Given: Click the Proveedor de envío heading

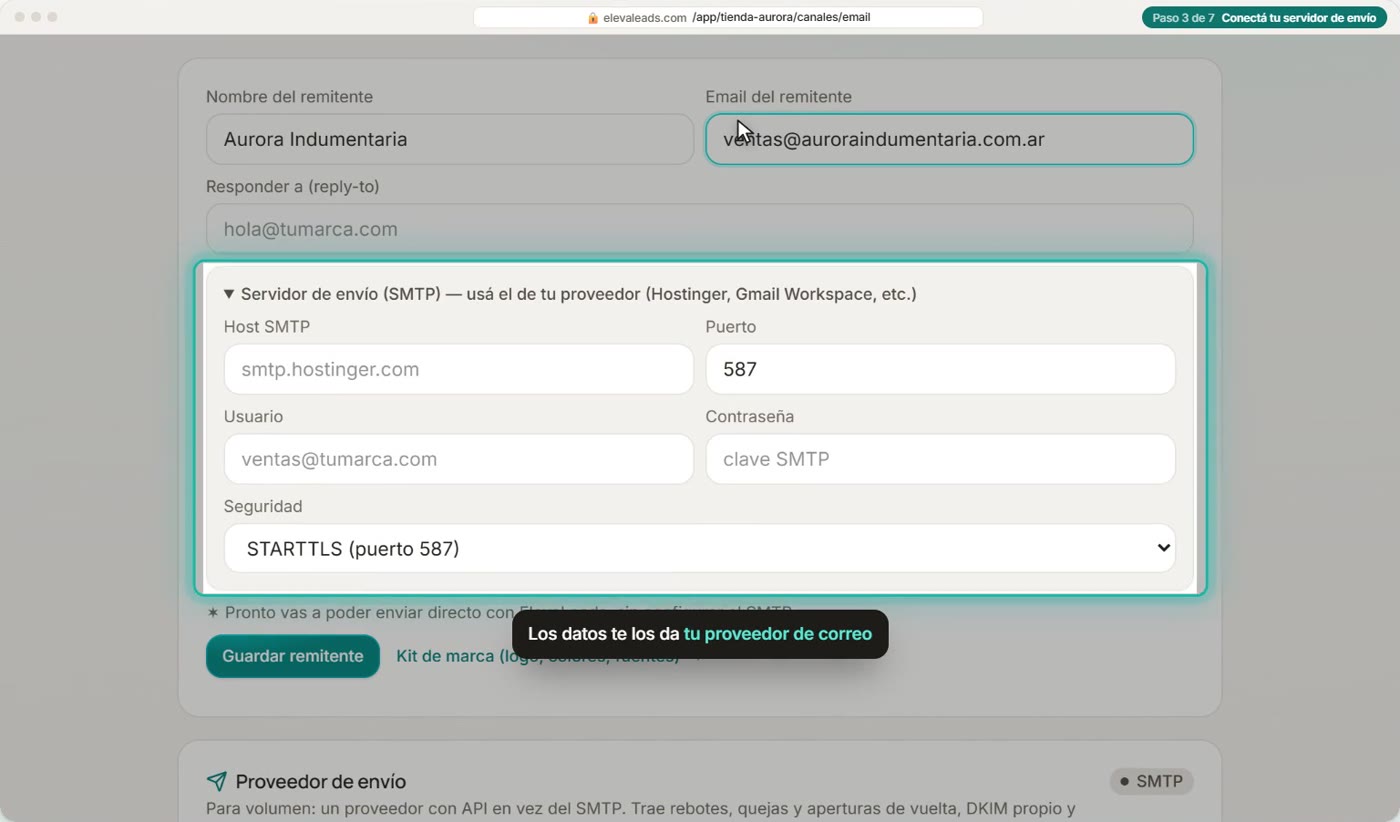Looking at the screenshot, I should [321, 781].
